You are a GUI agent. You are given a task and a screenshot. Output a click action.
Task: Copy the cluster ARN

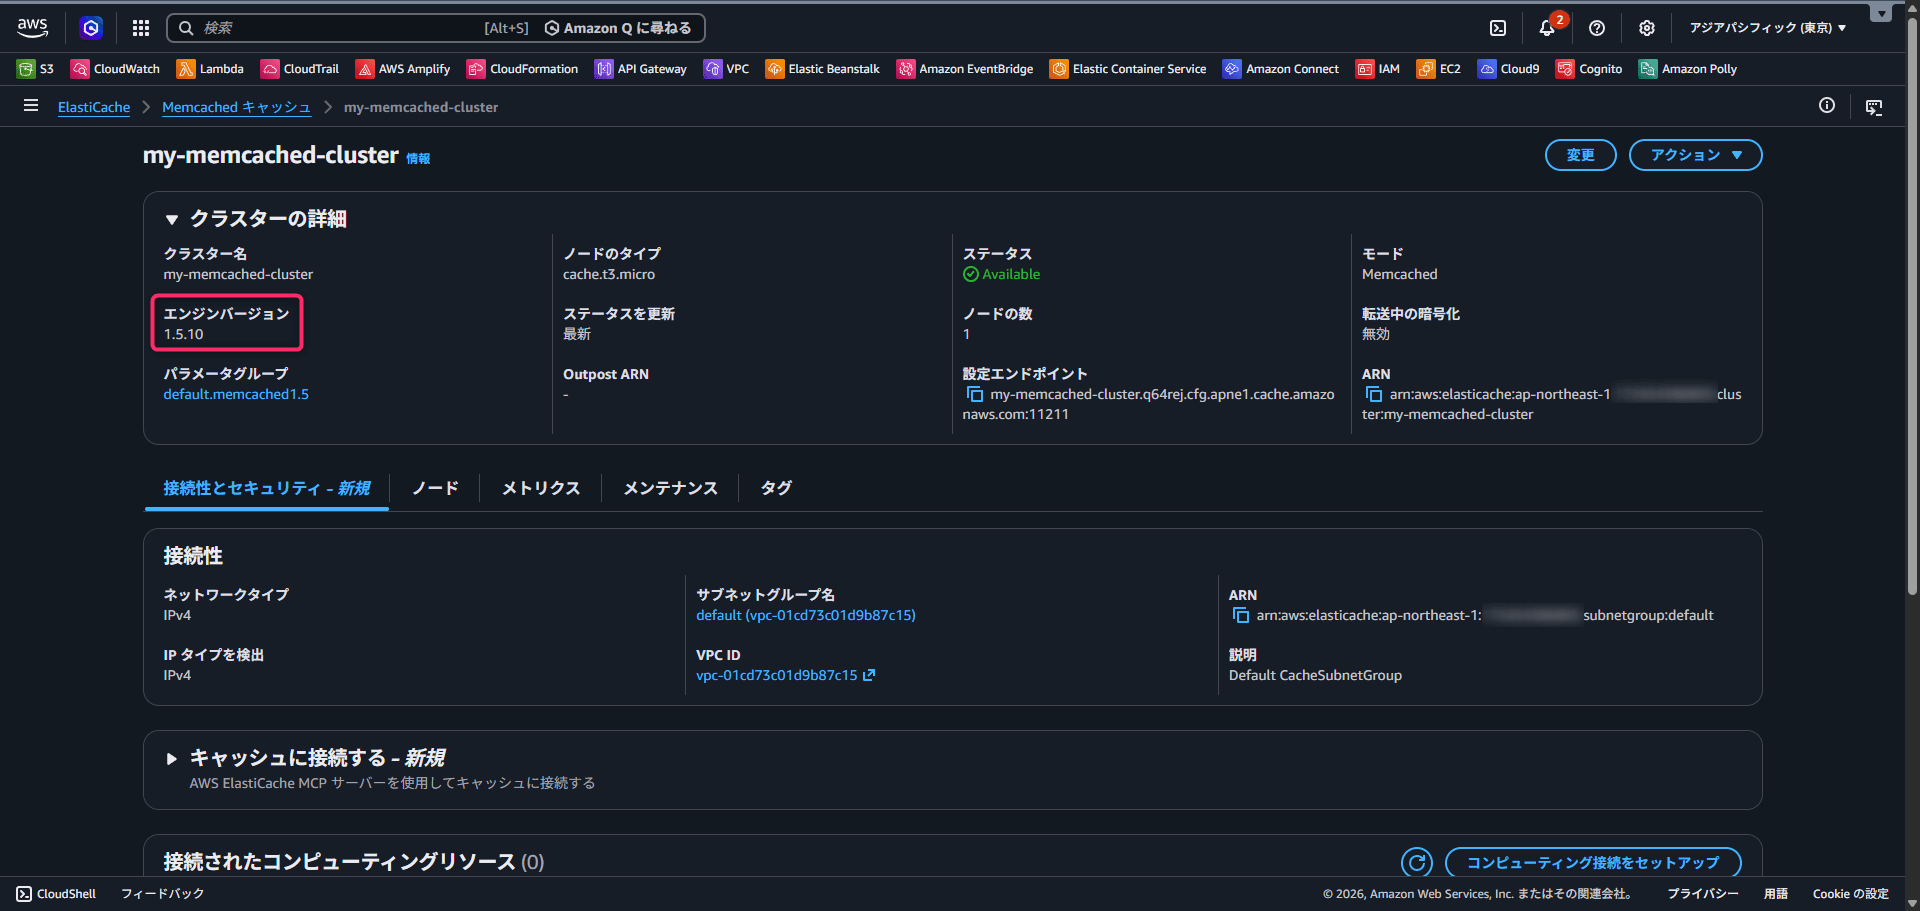[x=1373, y=395]
